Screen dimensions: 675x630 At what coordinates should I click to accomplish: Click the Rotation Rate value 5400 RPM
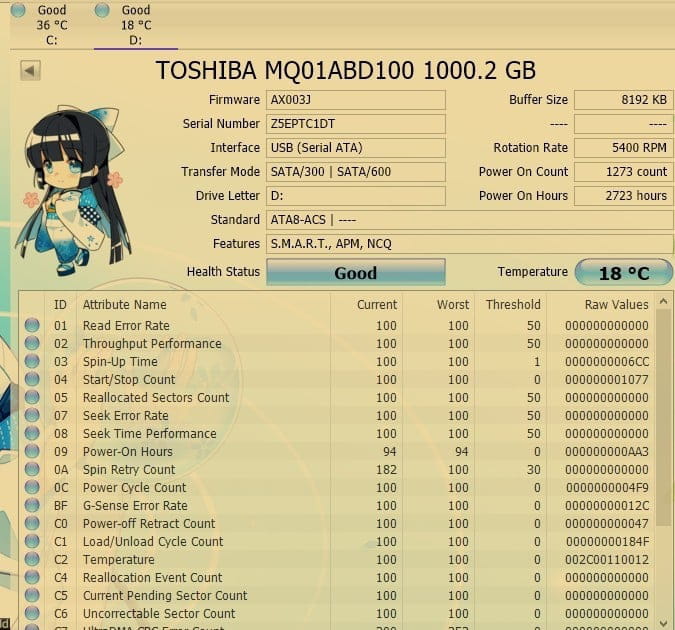pos(622,148)
